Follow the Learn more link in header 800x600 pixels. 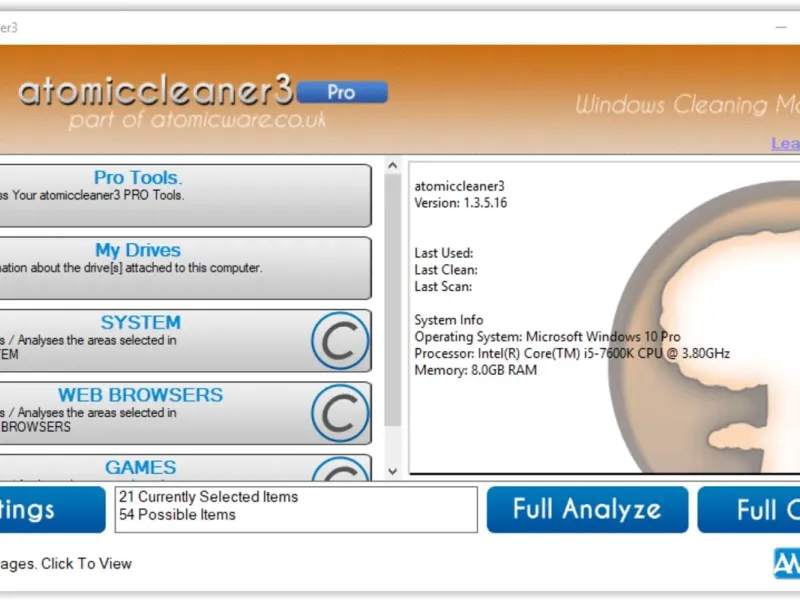click(785, 143)
